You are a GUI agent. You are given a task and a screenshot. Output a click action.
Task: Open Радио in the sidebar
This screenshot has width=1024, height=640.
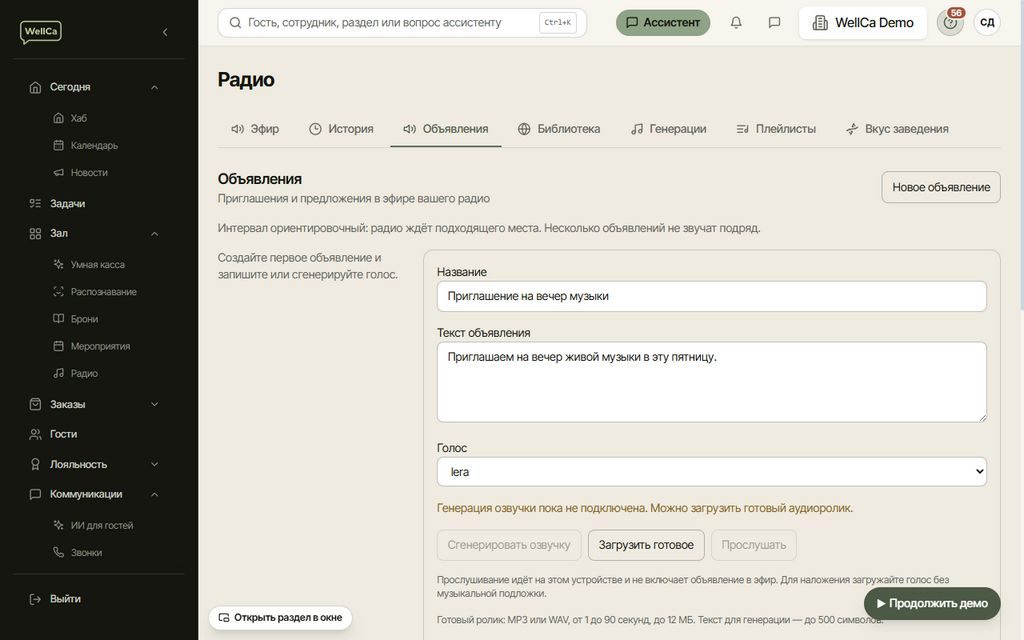[84, 374]
